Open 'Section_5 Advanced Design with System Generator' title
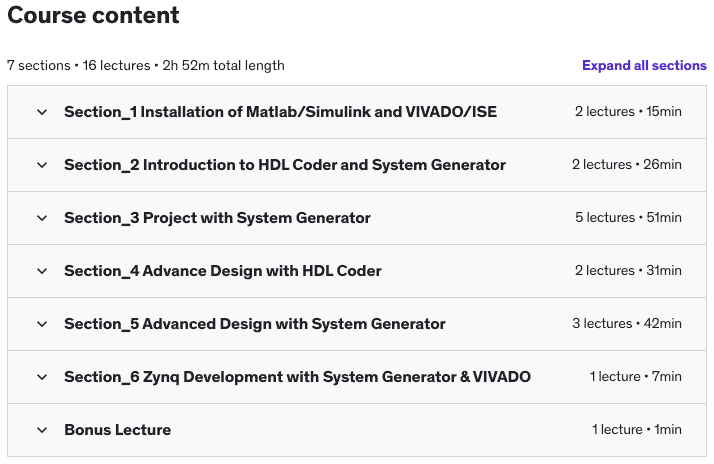 [x=255, y=324]
